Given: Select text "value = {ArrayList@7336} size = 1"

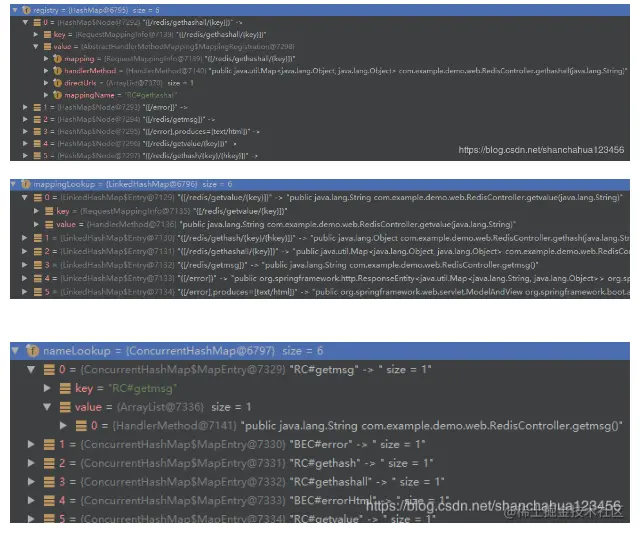Looking at the screenshot, I should (163, 407).
